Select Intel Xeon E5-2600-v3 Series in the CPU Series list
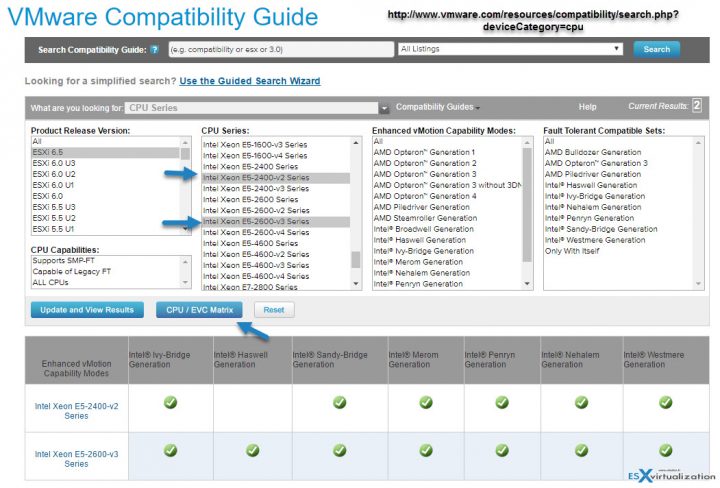The image size is (720, 488). 276,221
